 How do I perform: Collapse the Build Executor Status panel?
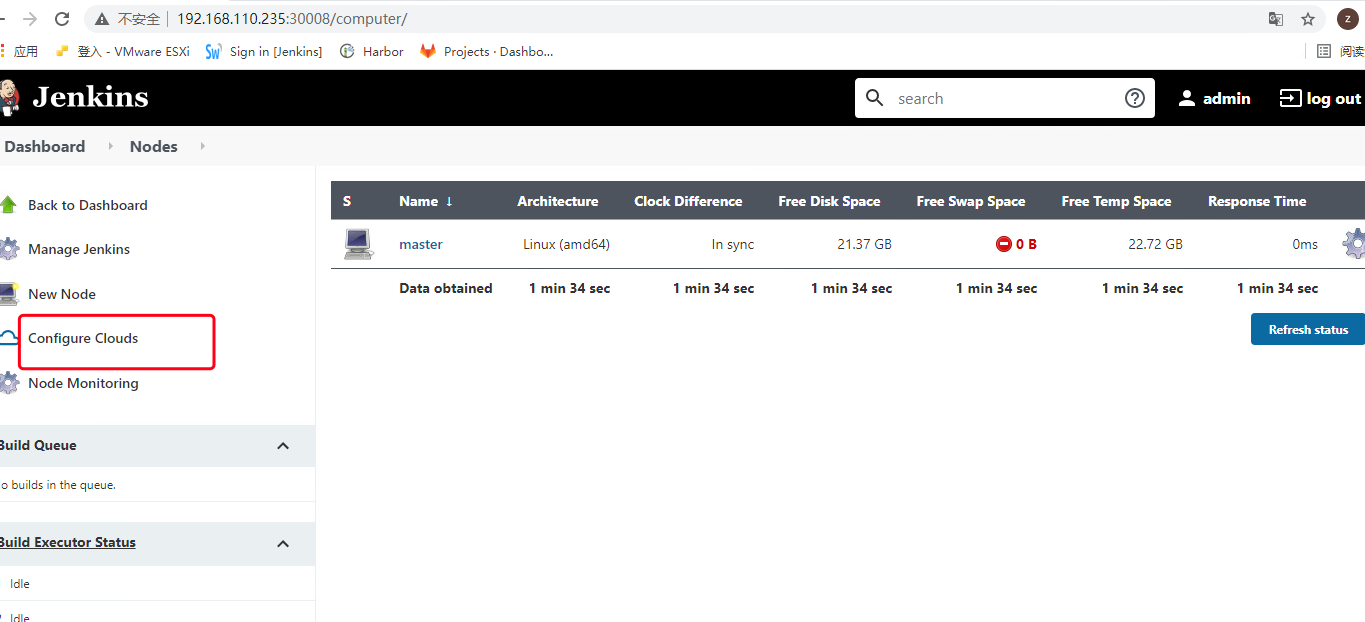(283, 543)
